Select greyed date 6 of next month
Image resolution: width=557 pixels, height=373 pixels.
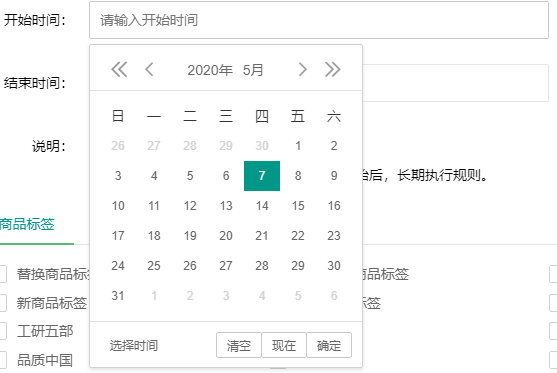coord(334,296)
